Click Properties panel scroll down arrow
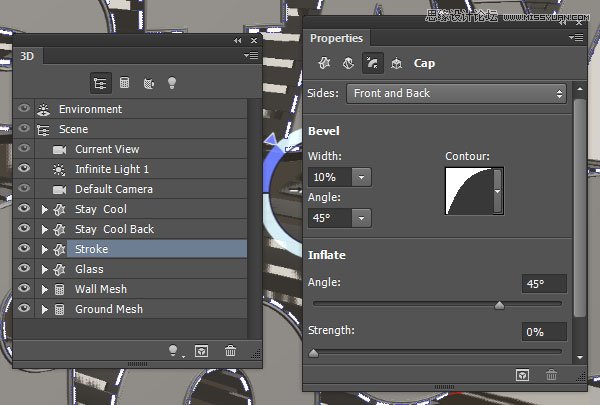Image resolution: width=600 pixels, height=405 pixels. [580, 357]
